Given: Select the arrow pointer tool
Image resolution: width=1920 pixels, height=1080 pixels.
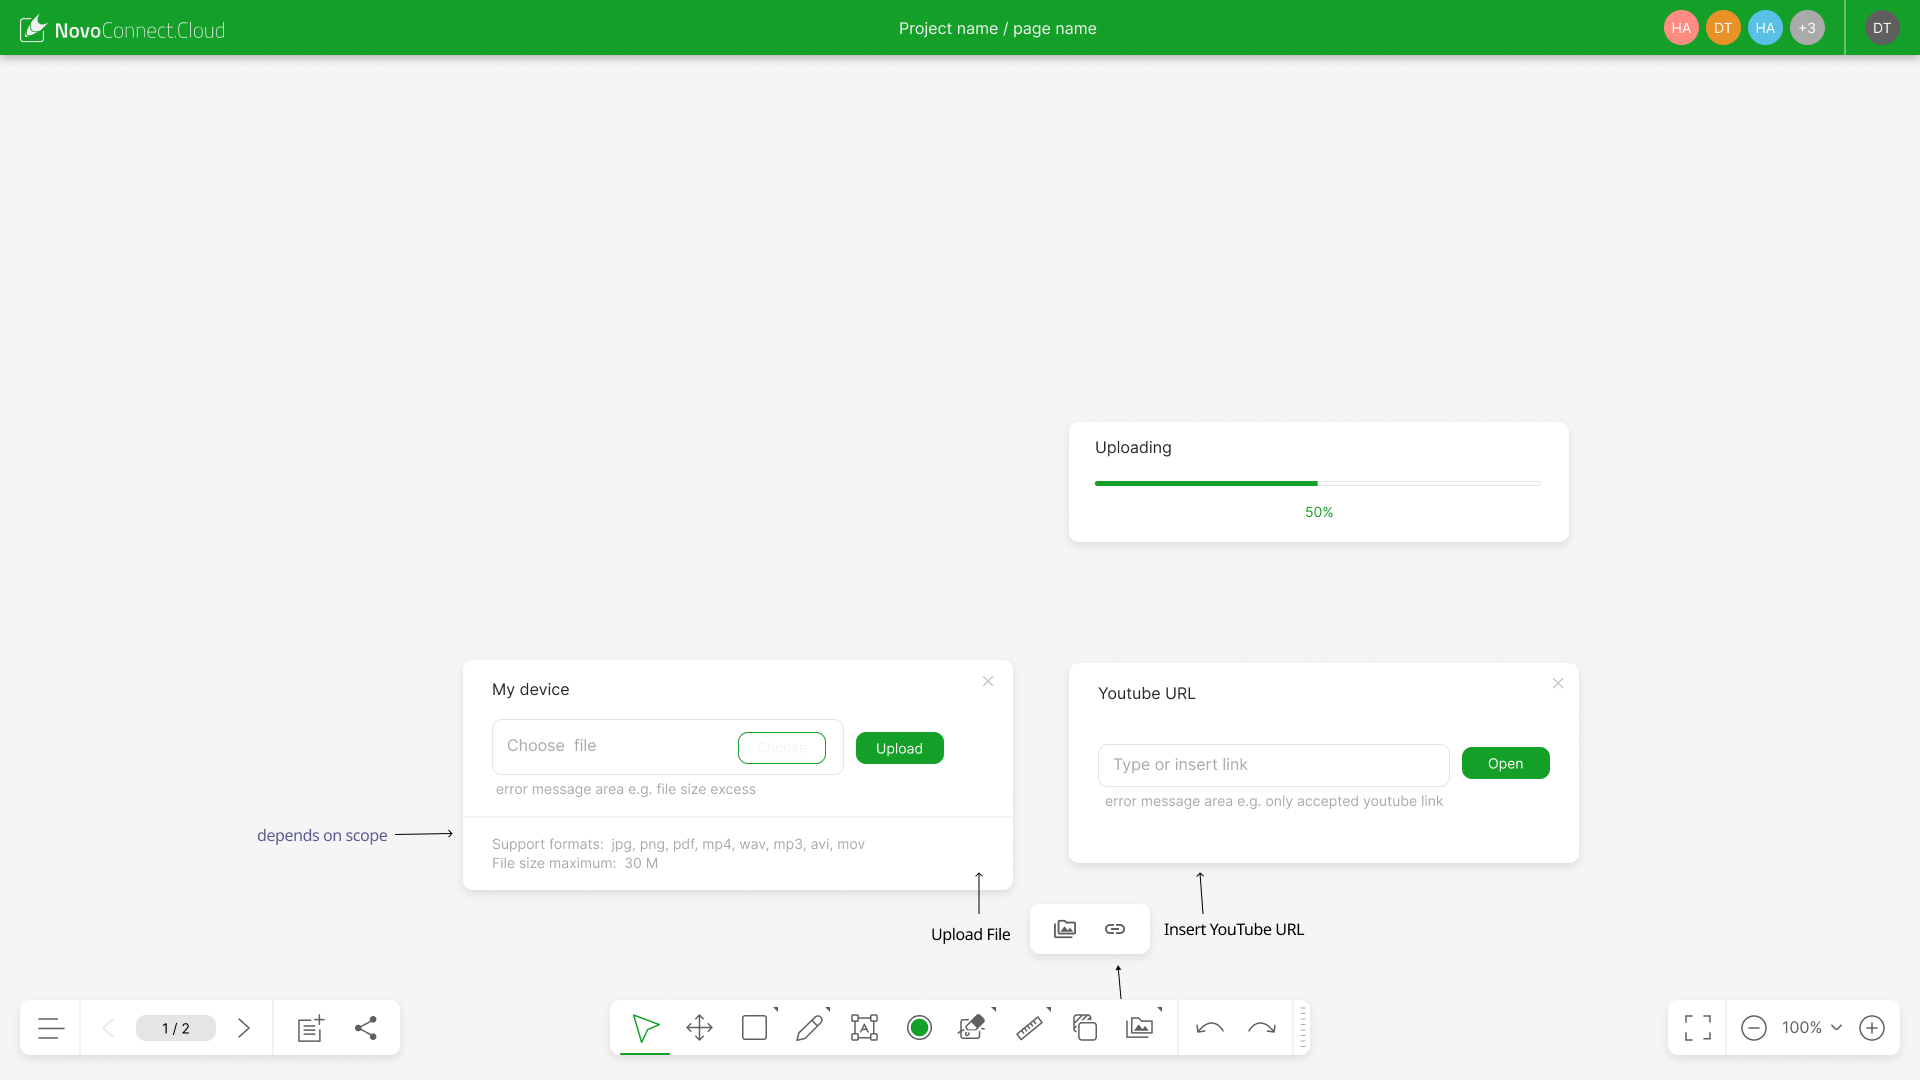Looking at the screenshot, I should point(645,1027).
